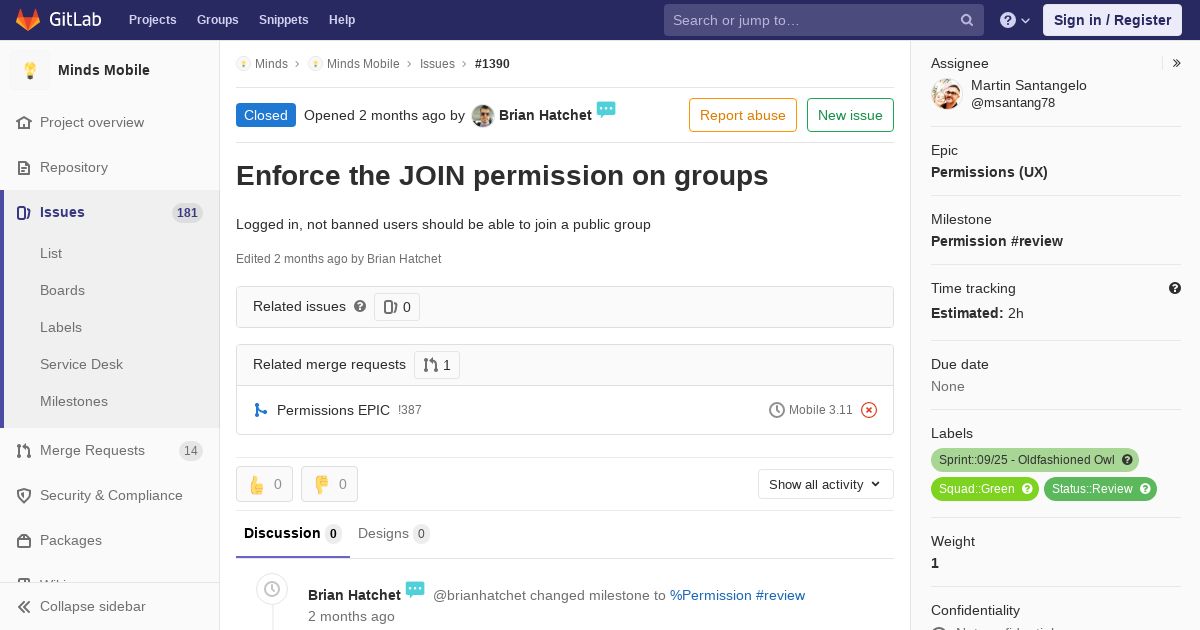This screenshot has height=630, width=1200.
Task: Open Brian Hatchet author profile link
Action: (545, 115)
